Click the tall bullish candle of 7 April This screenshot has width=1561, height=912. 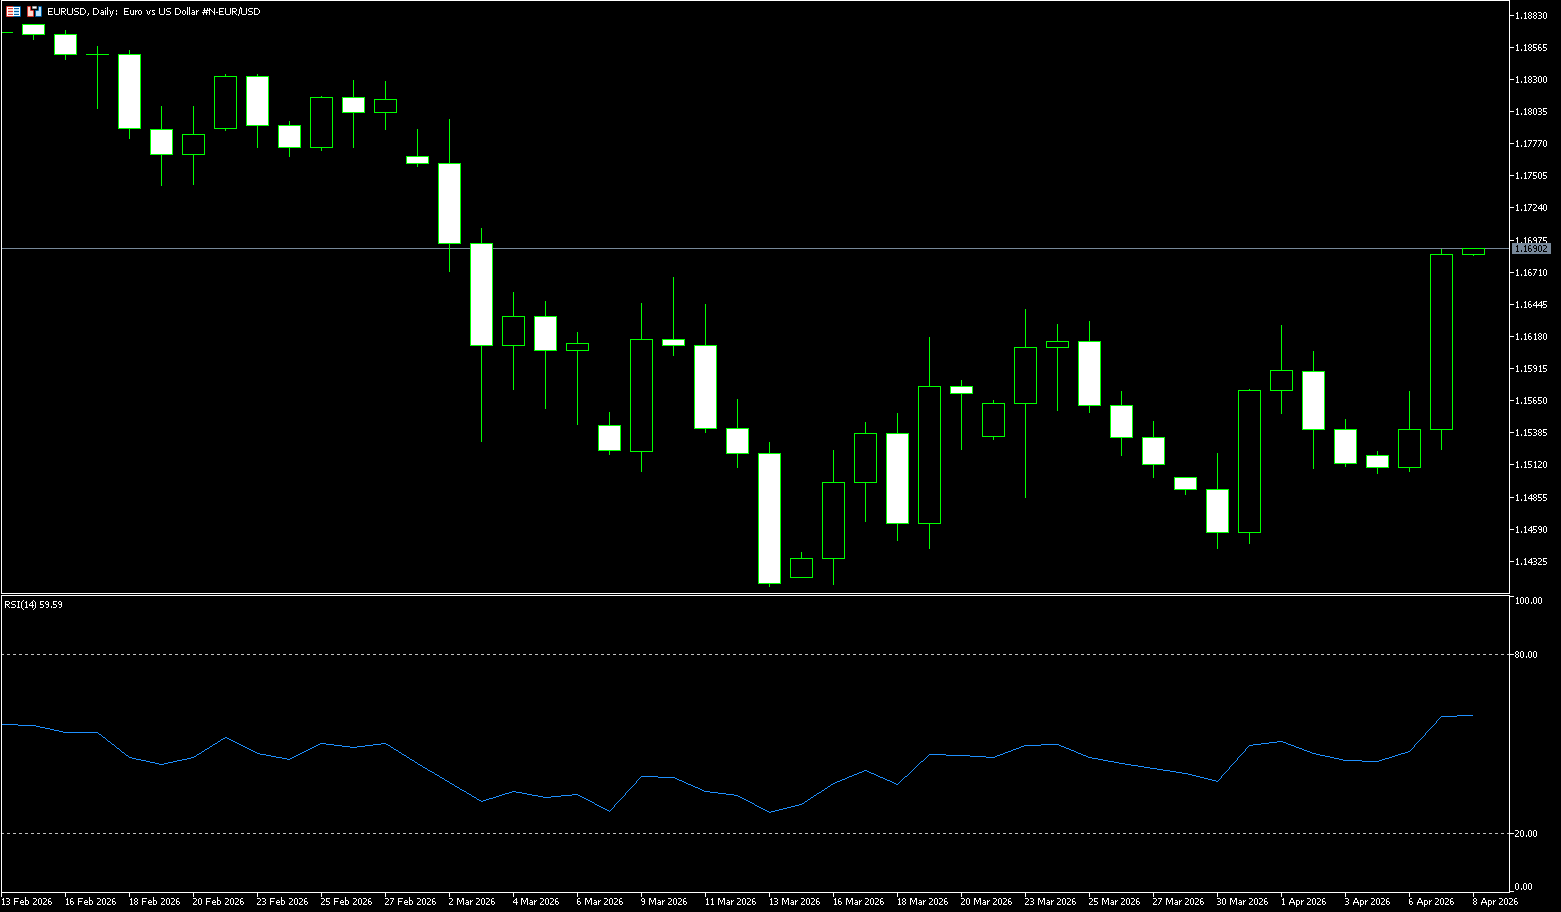1441,341
